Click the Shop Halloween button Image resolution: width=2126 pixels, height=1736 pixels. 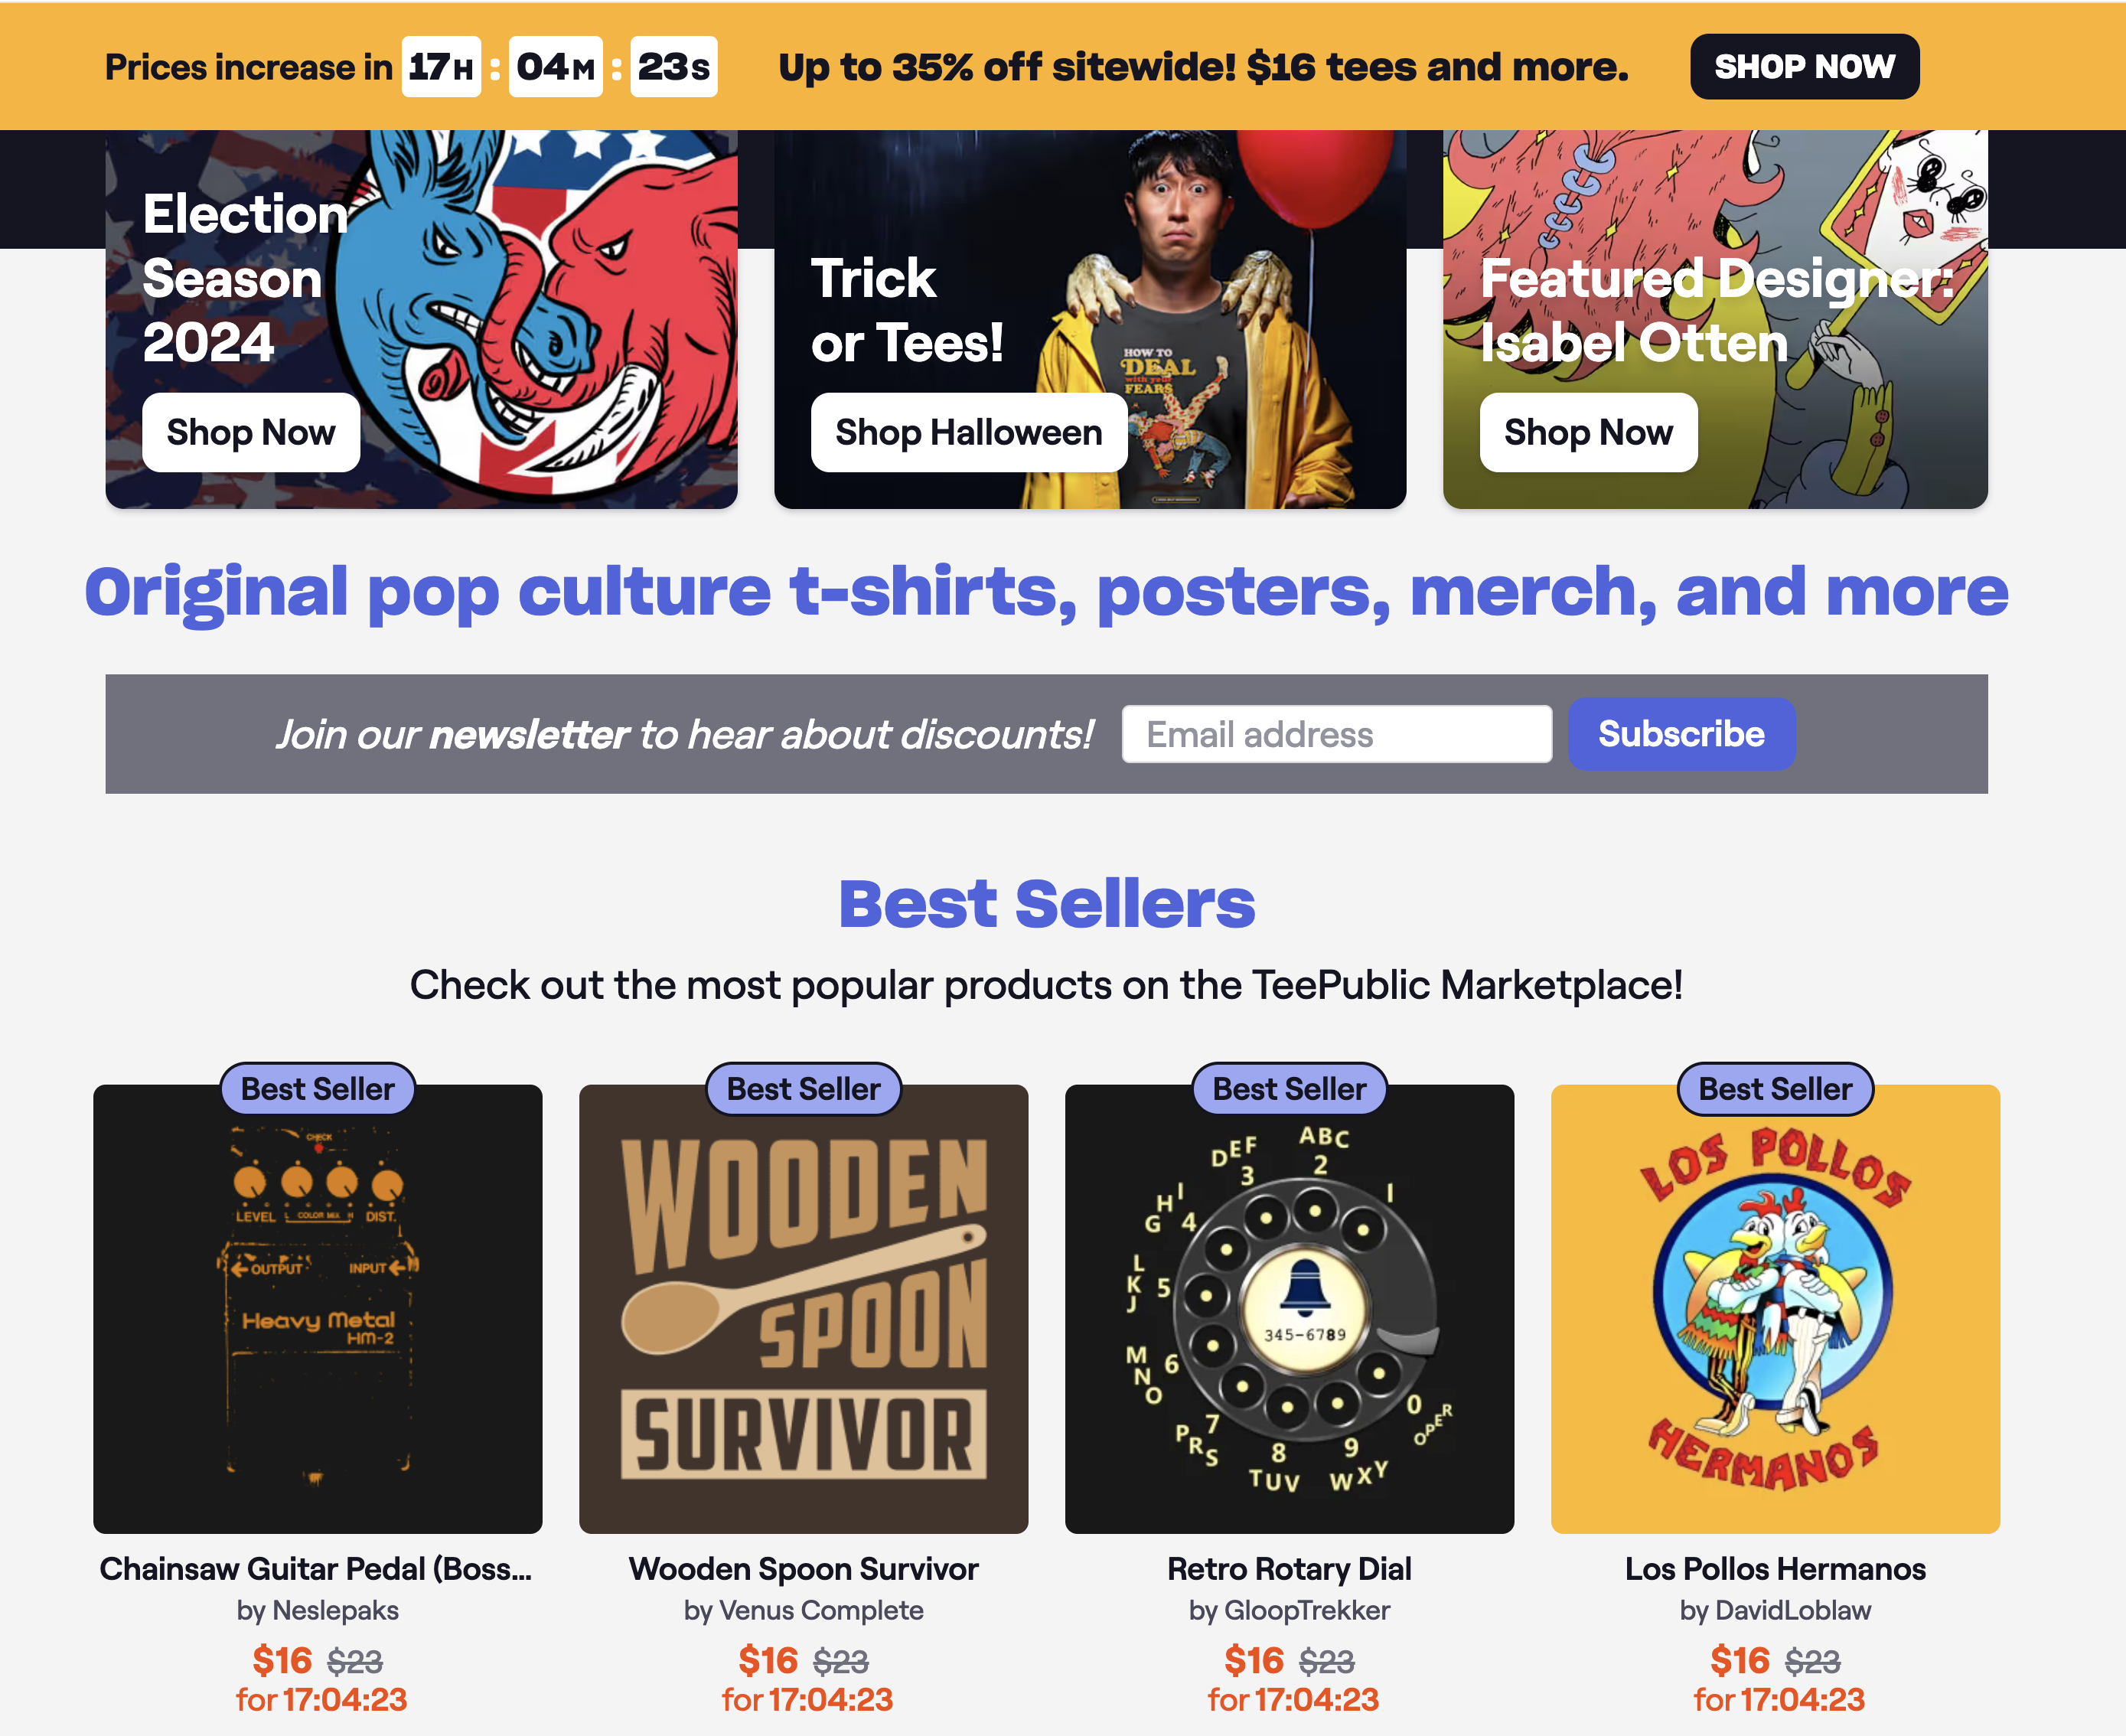coord(969,432)
